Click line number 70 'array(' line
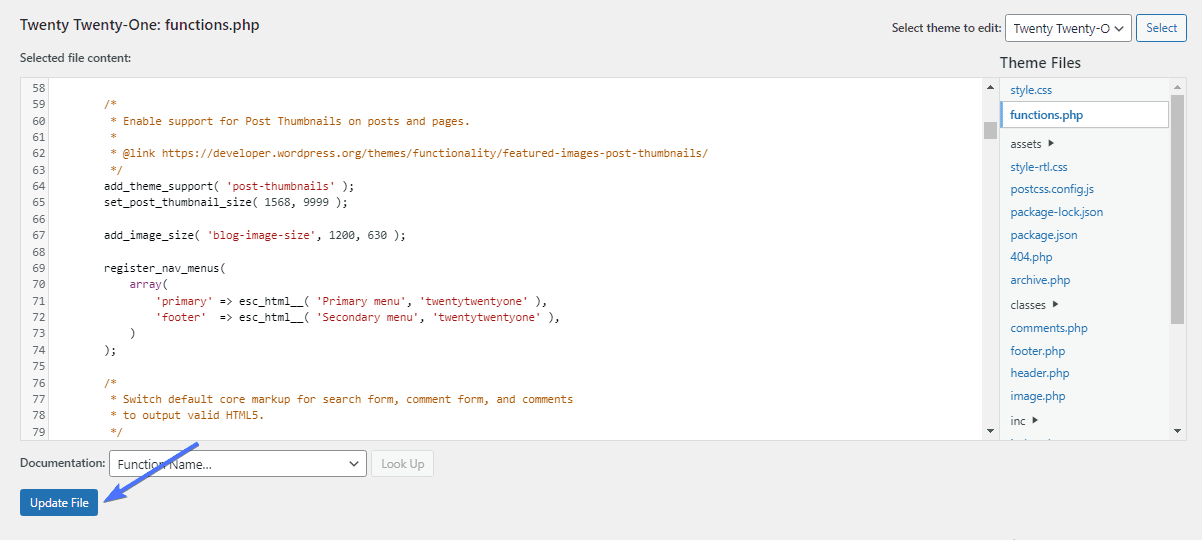The width and height of the screenshot is (1202, 540). click(149, 284)
